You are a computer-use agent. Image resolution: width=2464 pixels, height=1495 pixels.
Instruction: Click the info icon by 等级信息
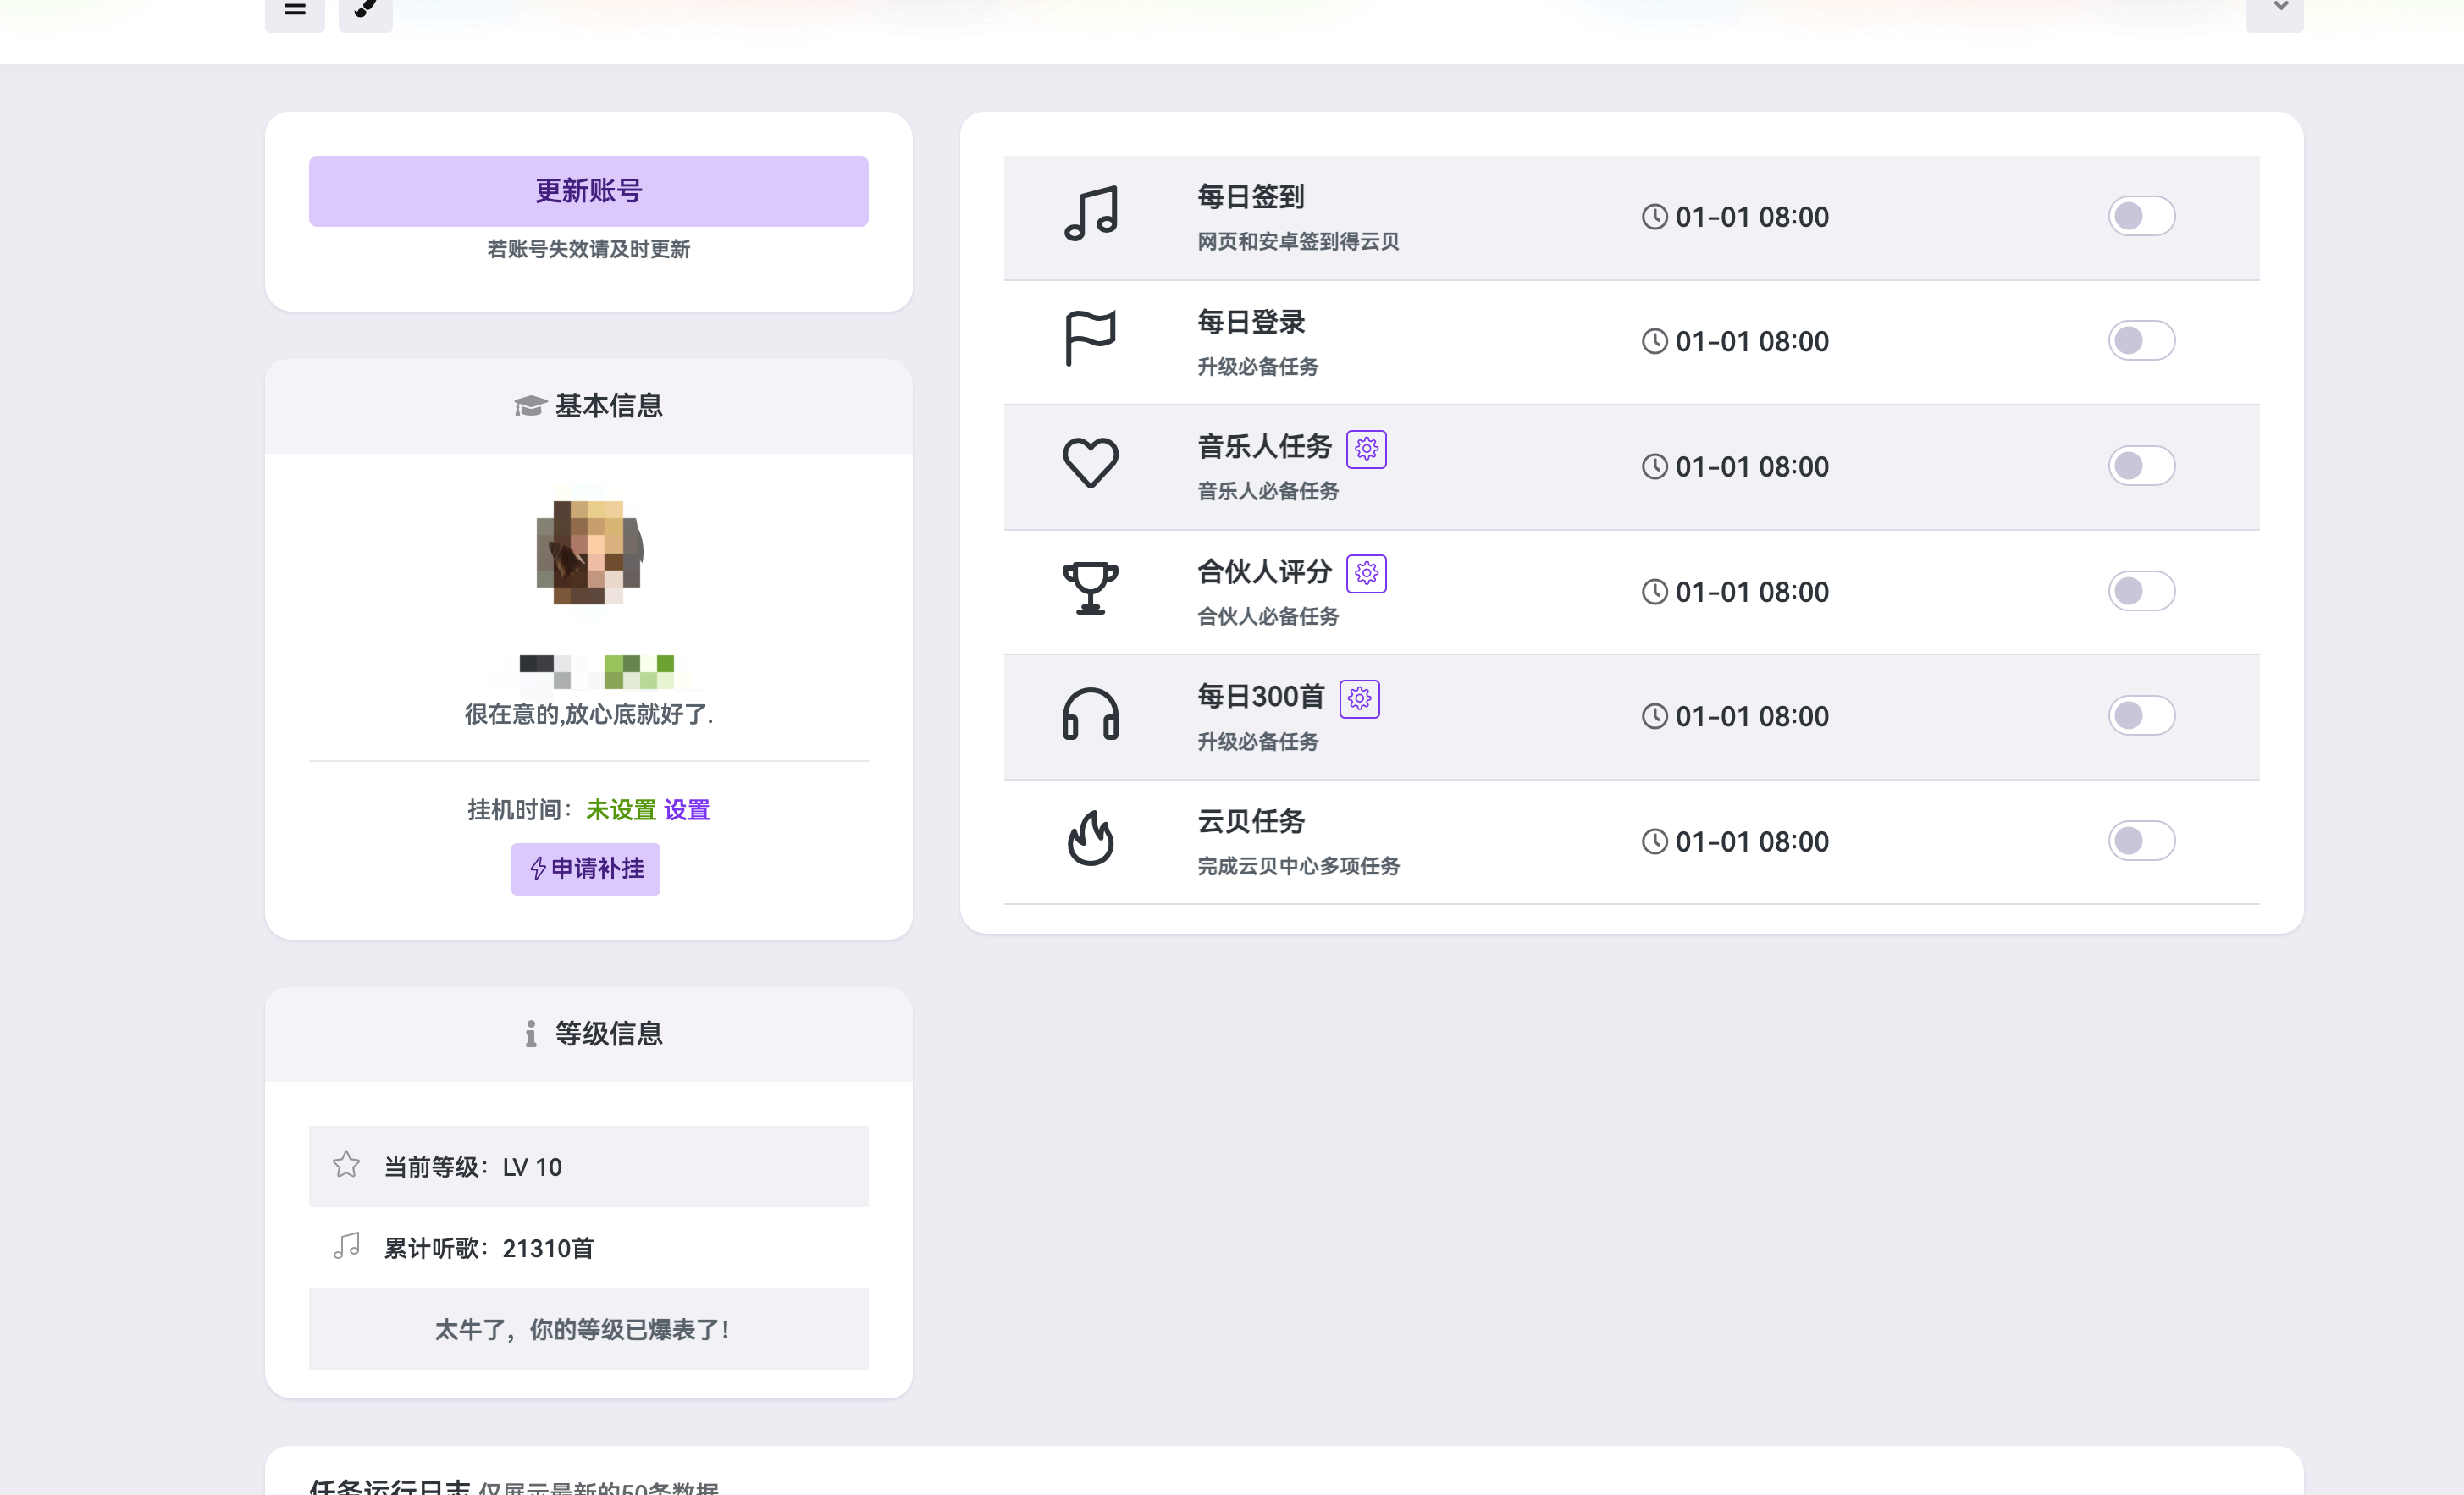[x=531, y=1034]
